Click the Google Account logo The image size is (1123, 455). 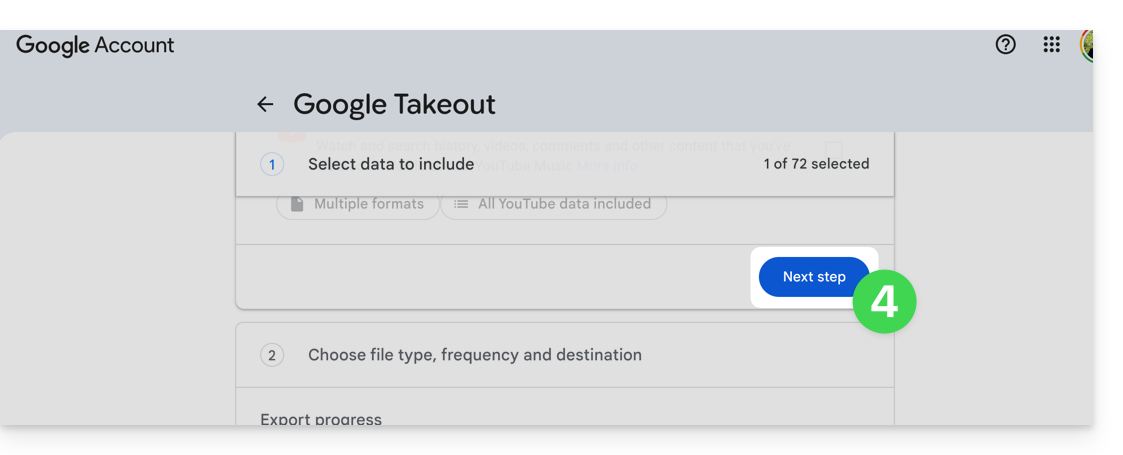pos(95,45)
